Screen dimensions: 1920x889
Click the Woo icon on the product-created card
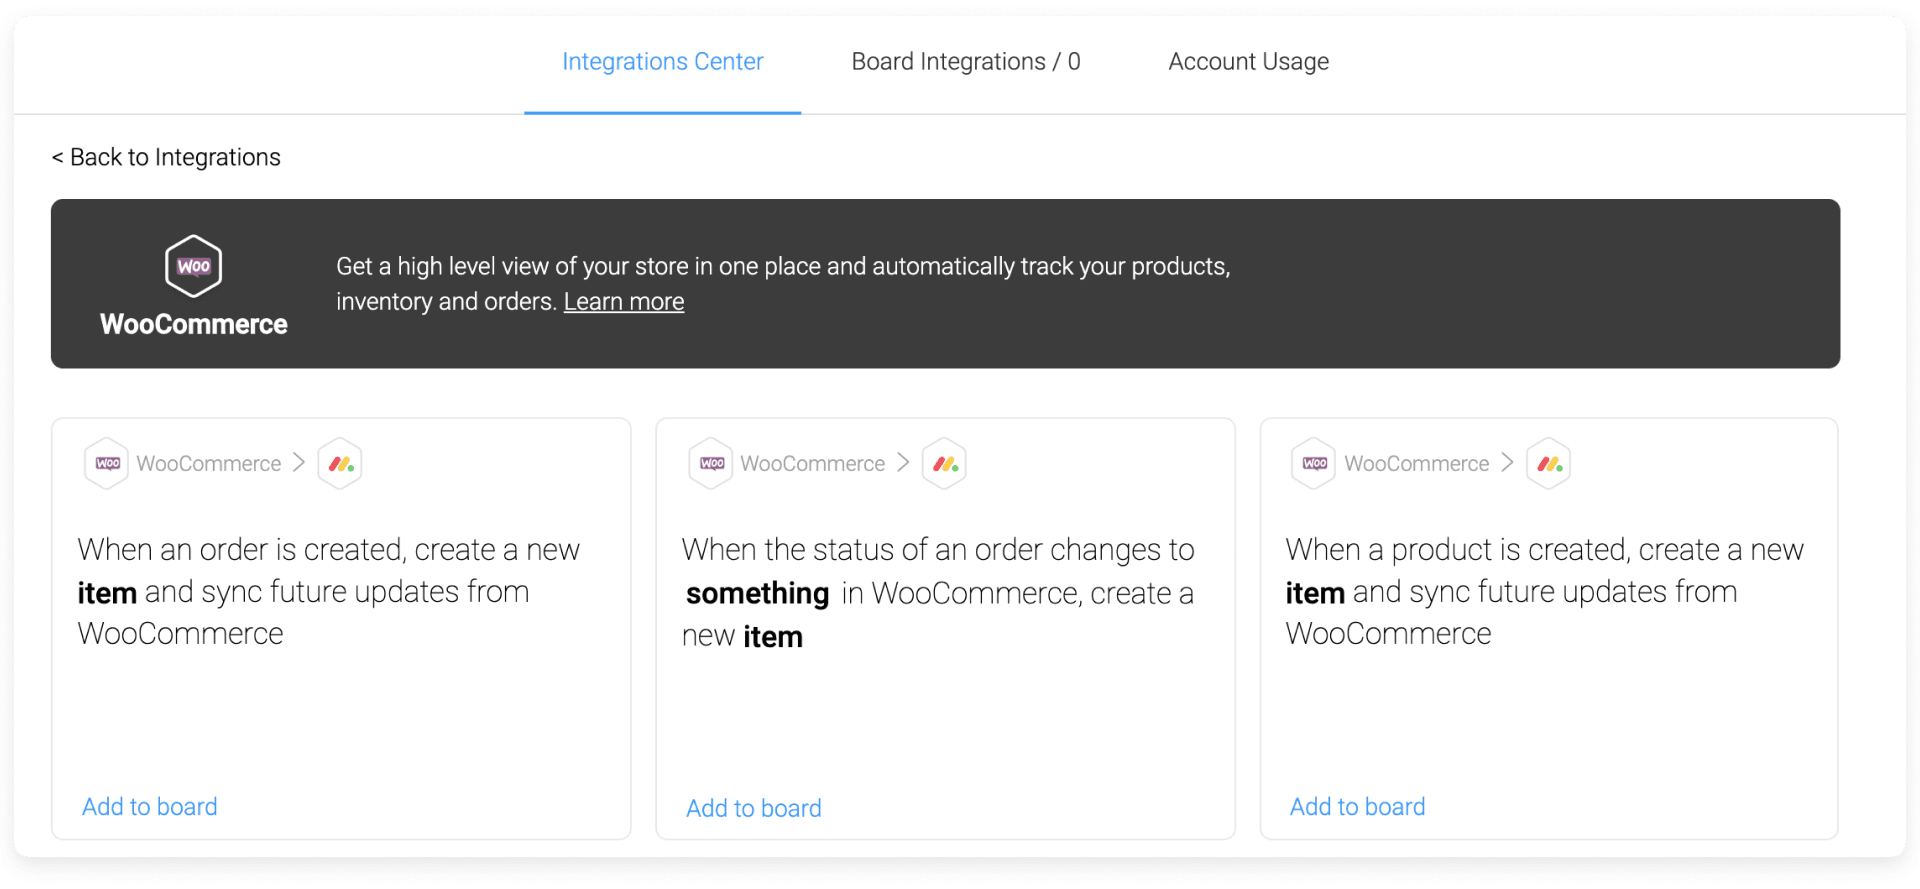click(x=1314, y=463)
